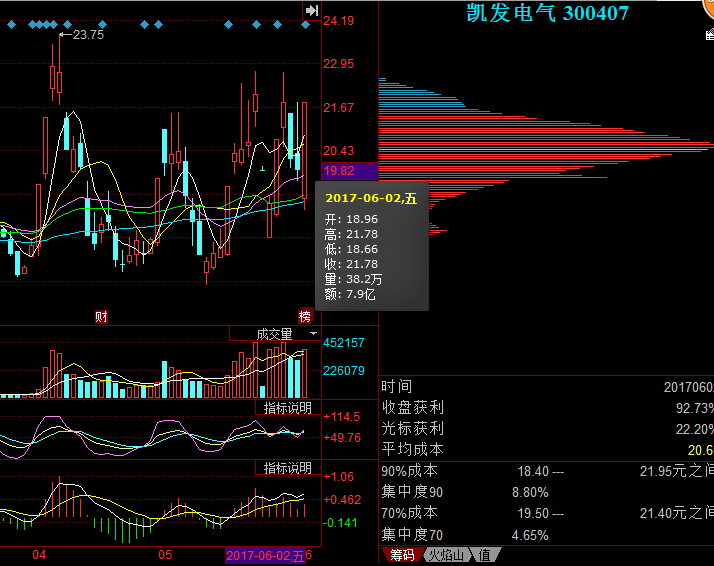Click the 23.75 high price label

pyautogui.click(x=88, y=35)
